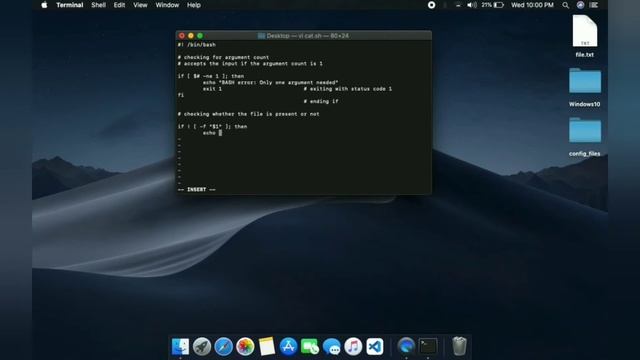
Task: Open the Apple menu
Action: tap(44, 5)
